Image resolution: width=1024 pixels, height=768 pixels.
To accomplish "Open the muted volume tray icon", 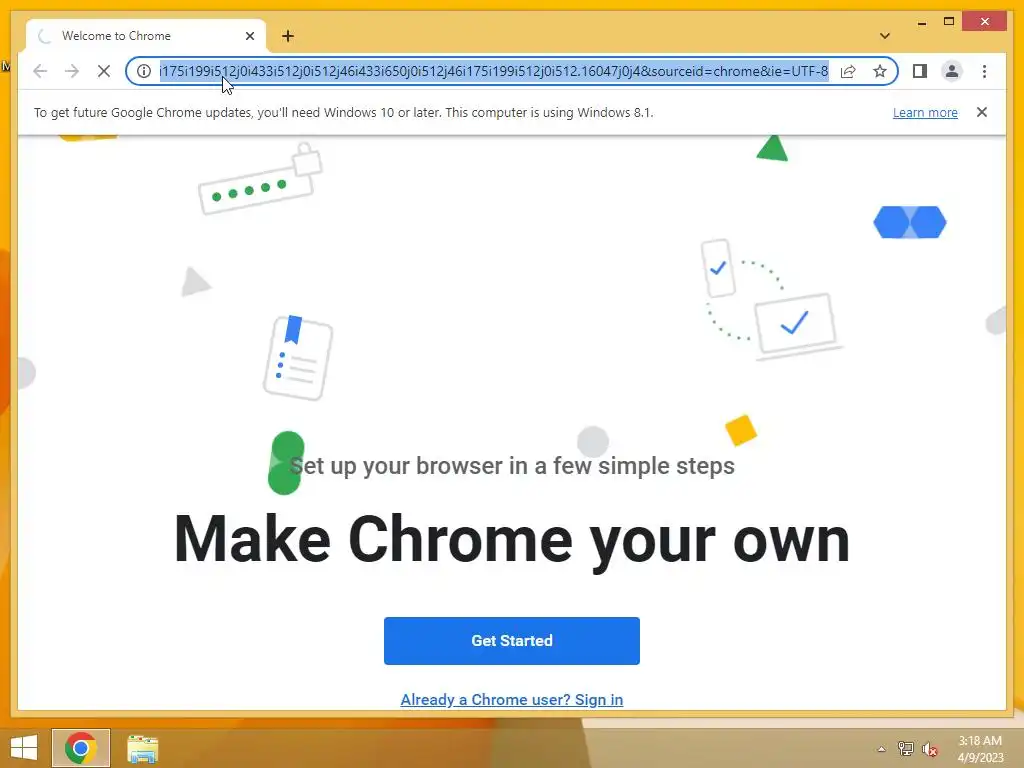I will [930, 748].
